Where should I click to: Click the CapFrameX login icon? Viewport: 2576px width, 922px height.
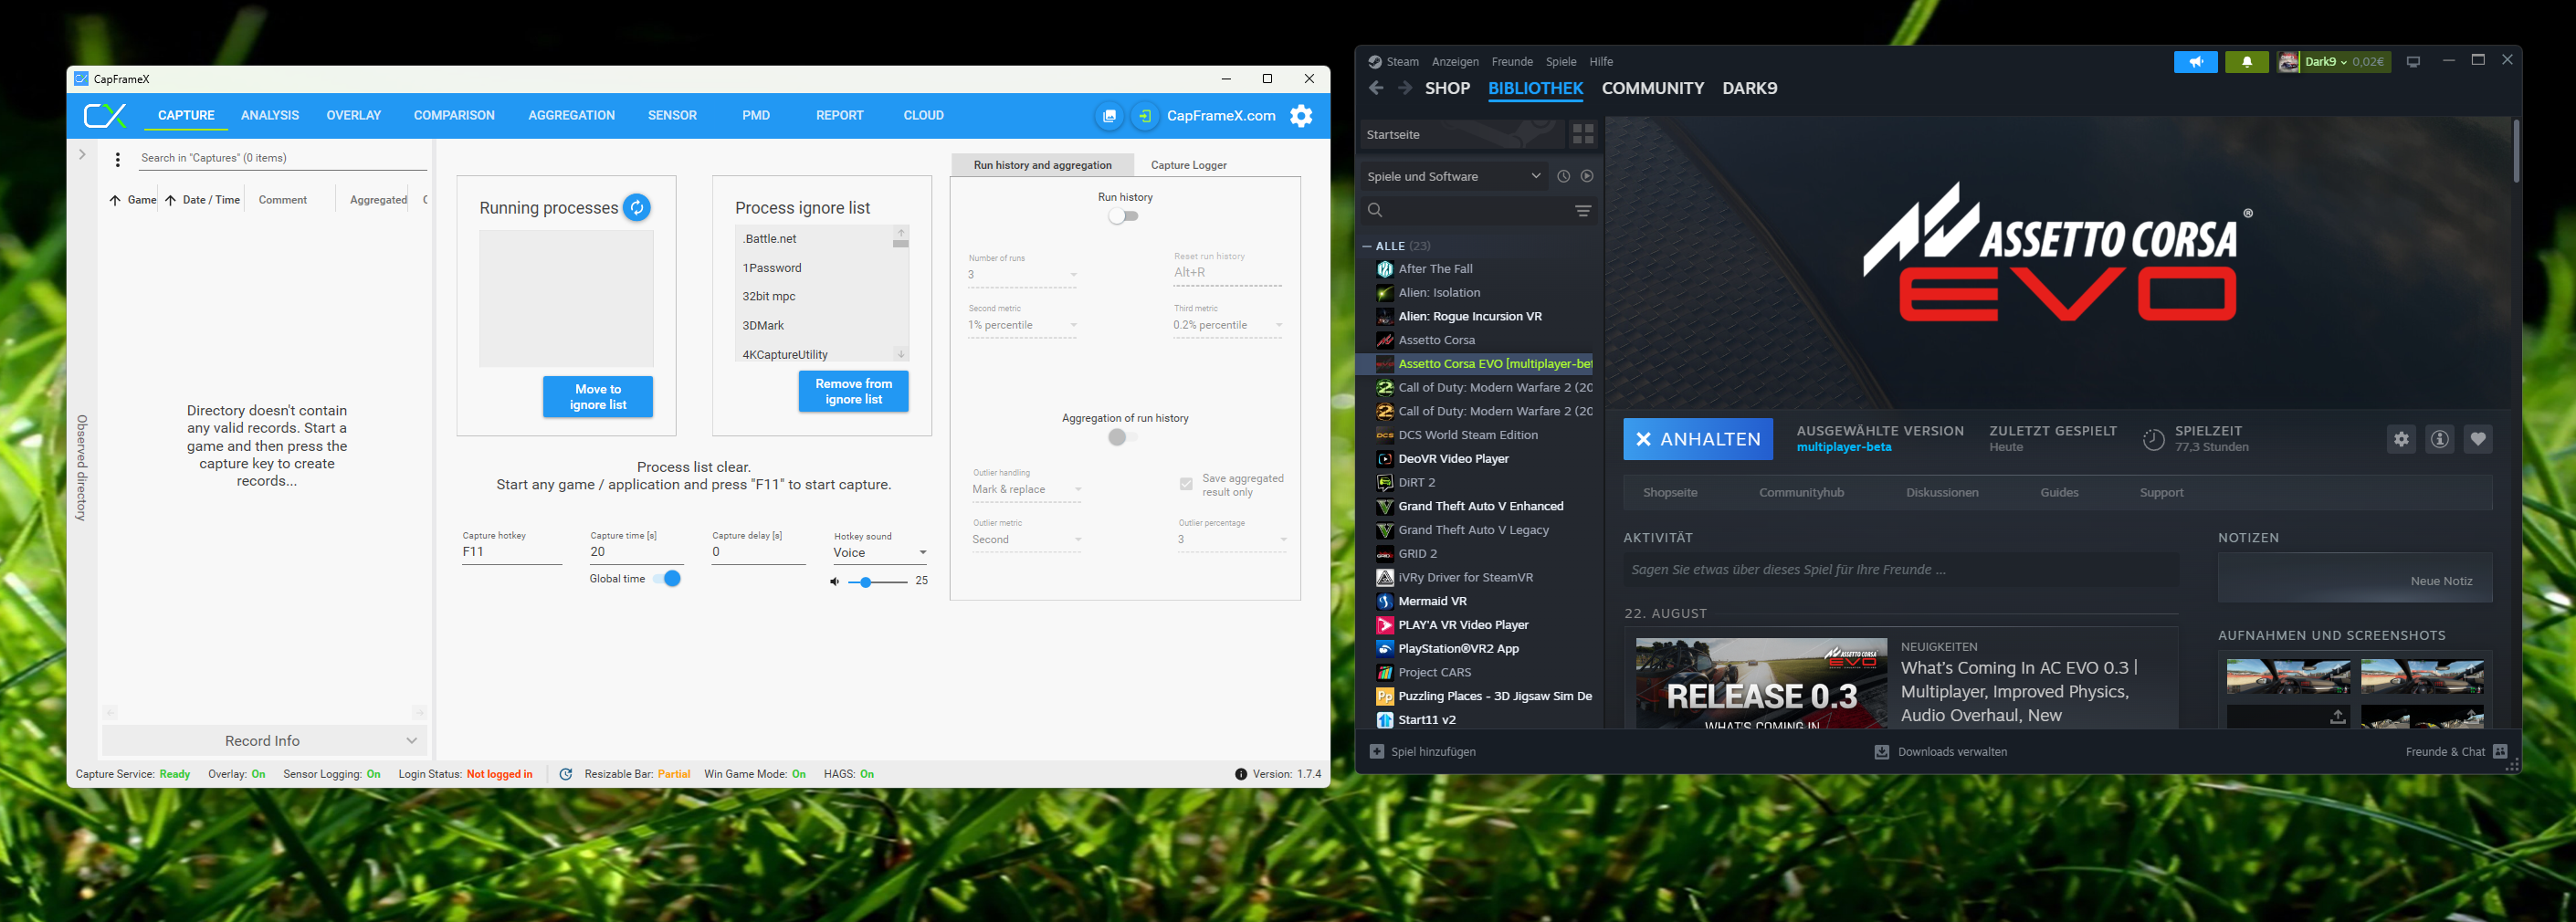coord(1145,116)
